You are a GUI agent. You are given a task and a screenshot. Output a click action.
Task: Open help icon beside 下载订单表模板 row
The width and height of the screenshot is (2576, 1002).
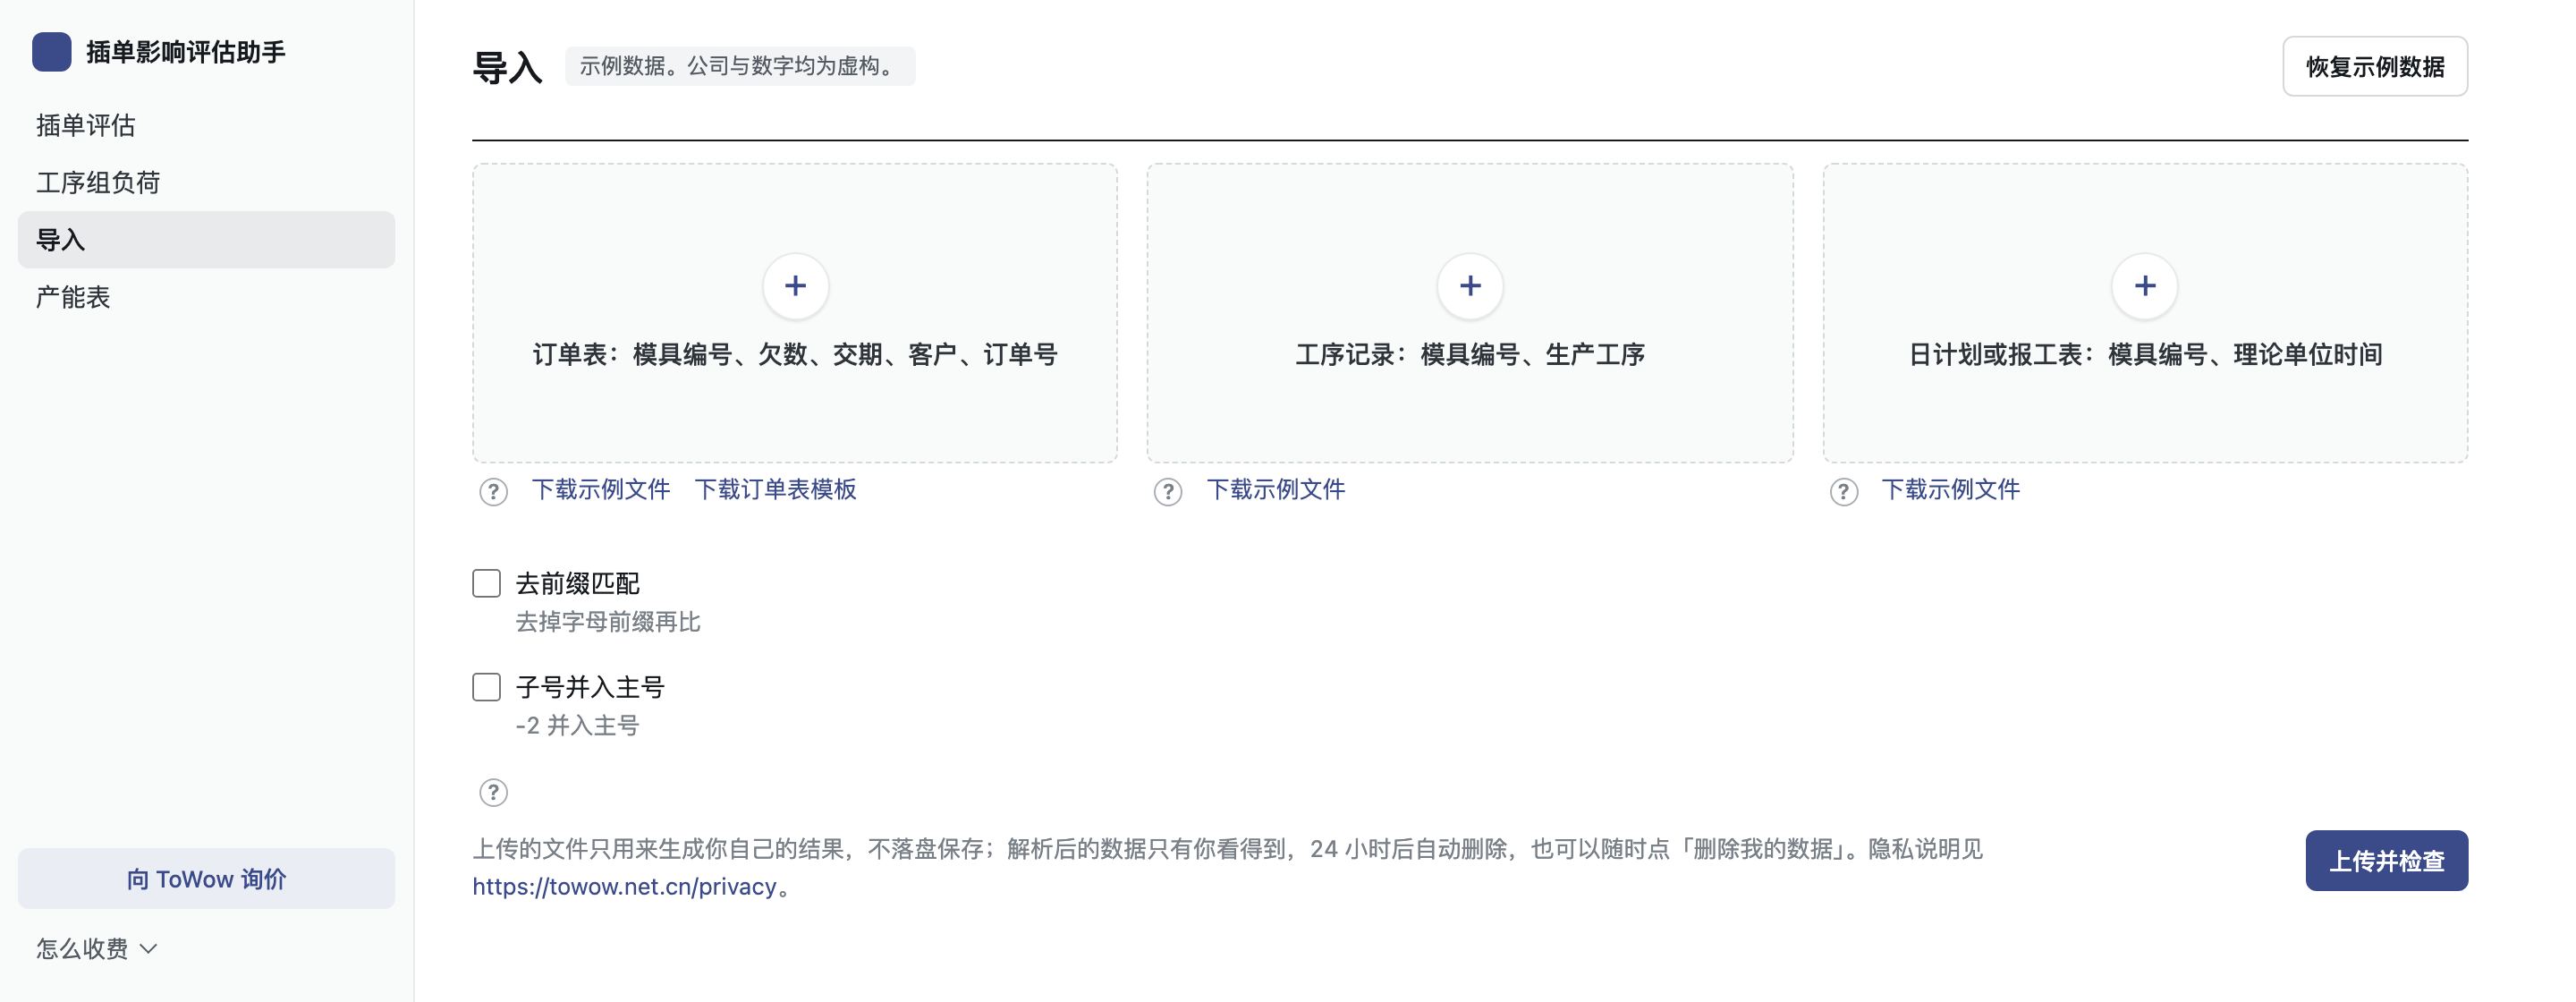(x=493, y=492)
